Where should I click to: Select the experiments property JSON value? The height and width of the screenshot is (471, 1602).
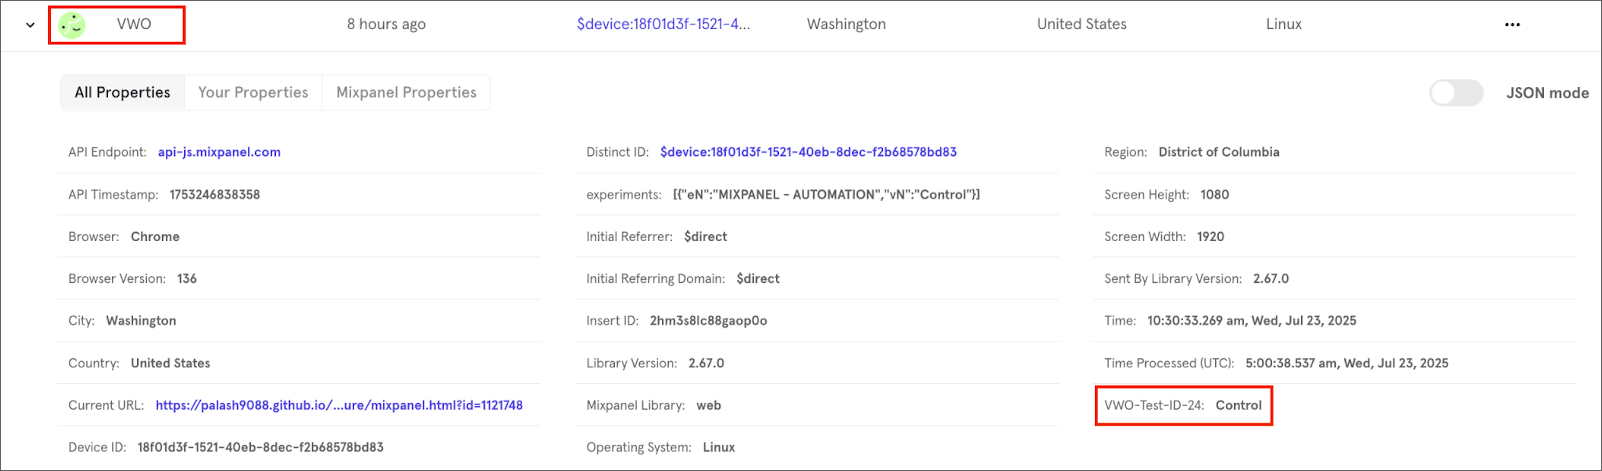click(x=826, y=194)
